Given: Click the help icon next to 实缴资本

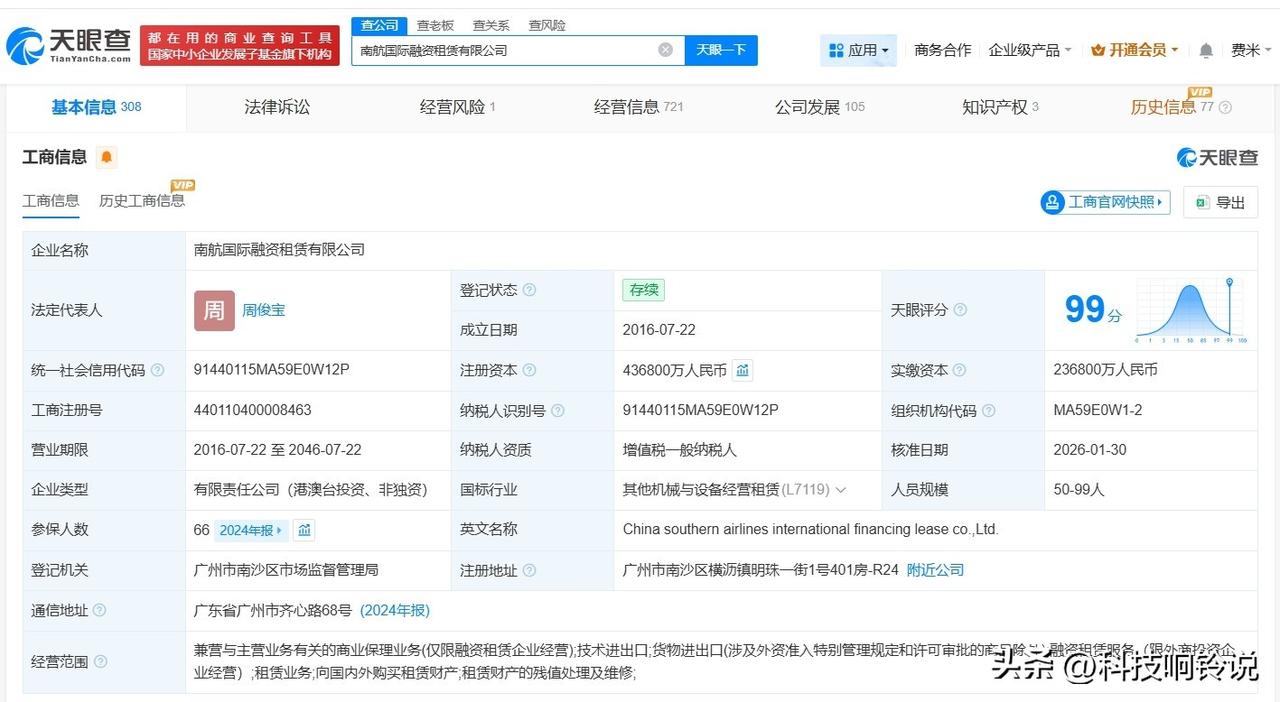Looking at the screenshot, I should pyautogui.click(x=960, y=370).
